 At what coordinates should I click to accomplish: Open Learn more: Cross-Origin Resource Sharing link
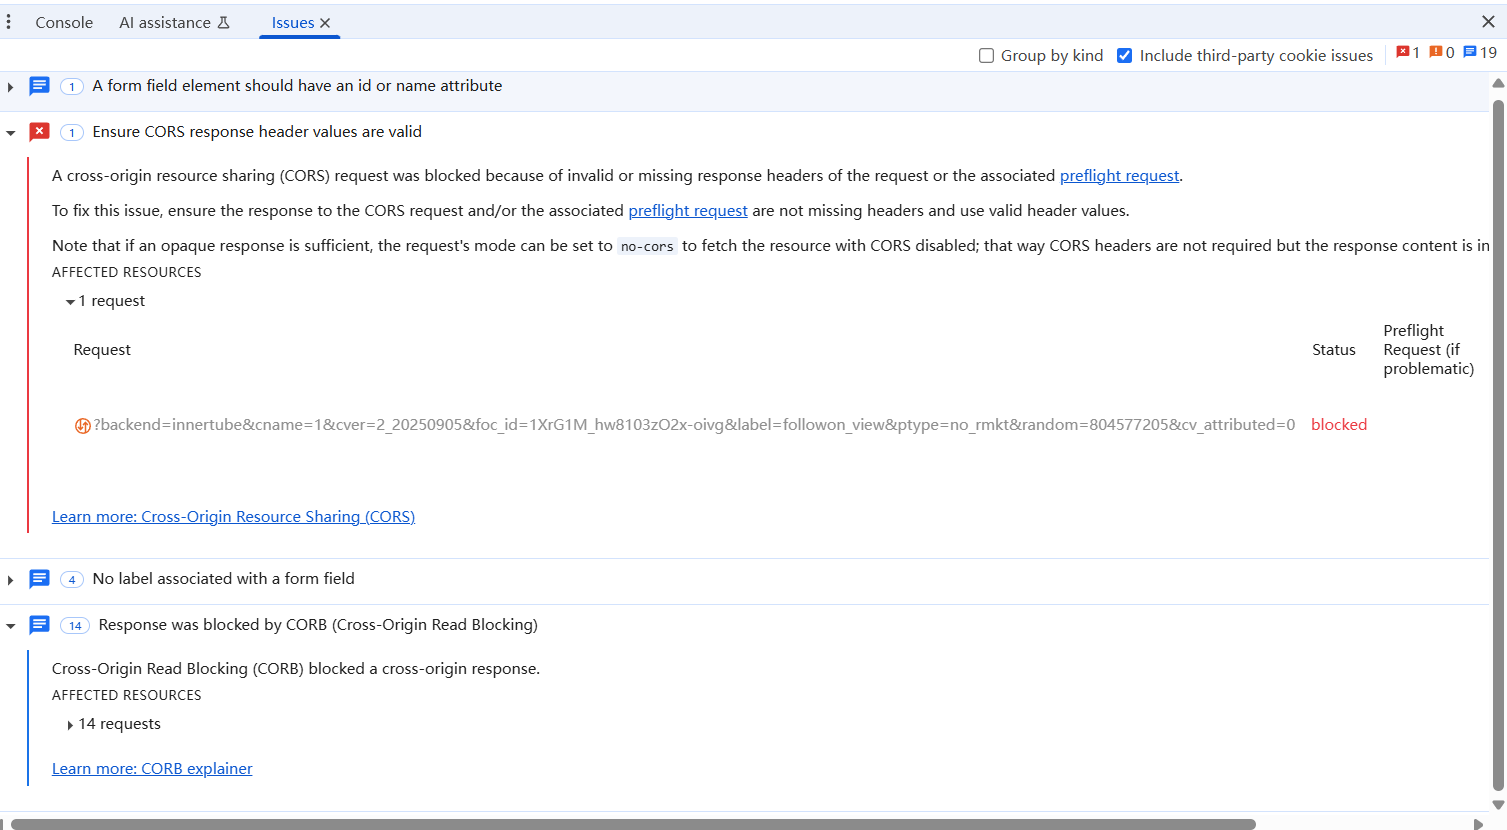point(233,517)
